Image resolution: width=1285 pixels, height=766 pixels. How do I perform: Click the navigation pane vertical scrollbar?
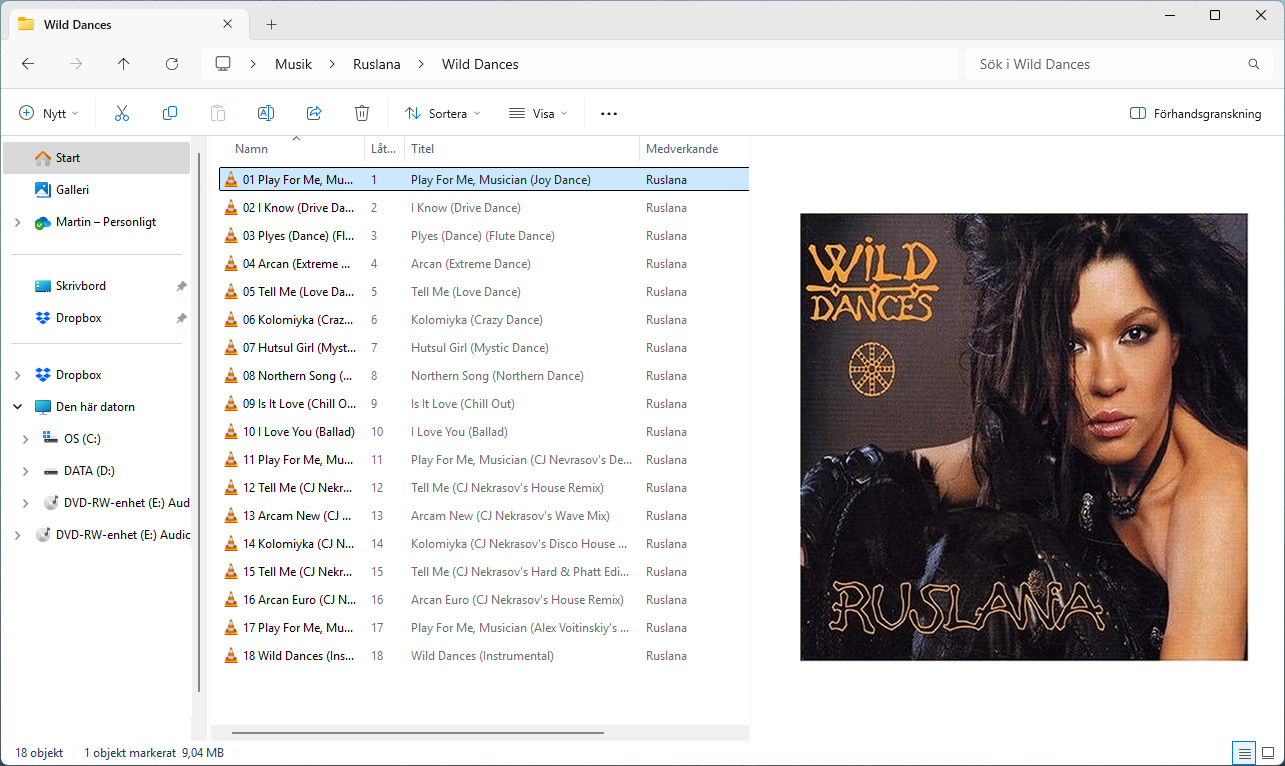tap(199, 420)
